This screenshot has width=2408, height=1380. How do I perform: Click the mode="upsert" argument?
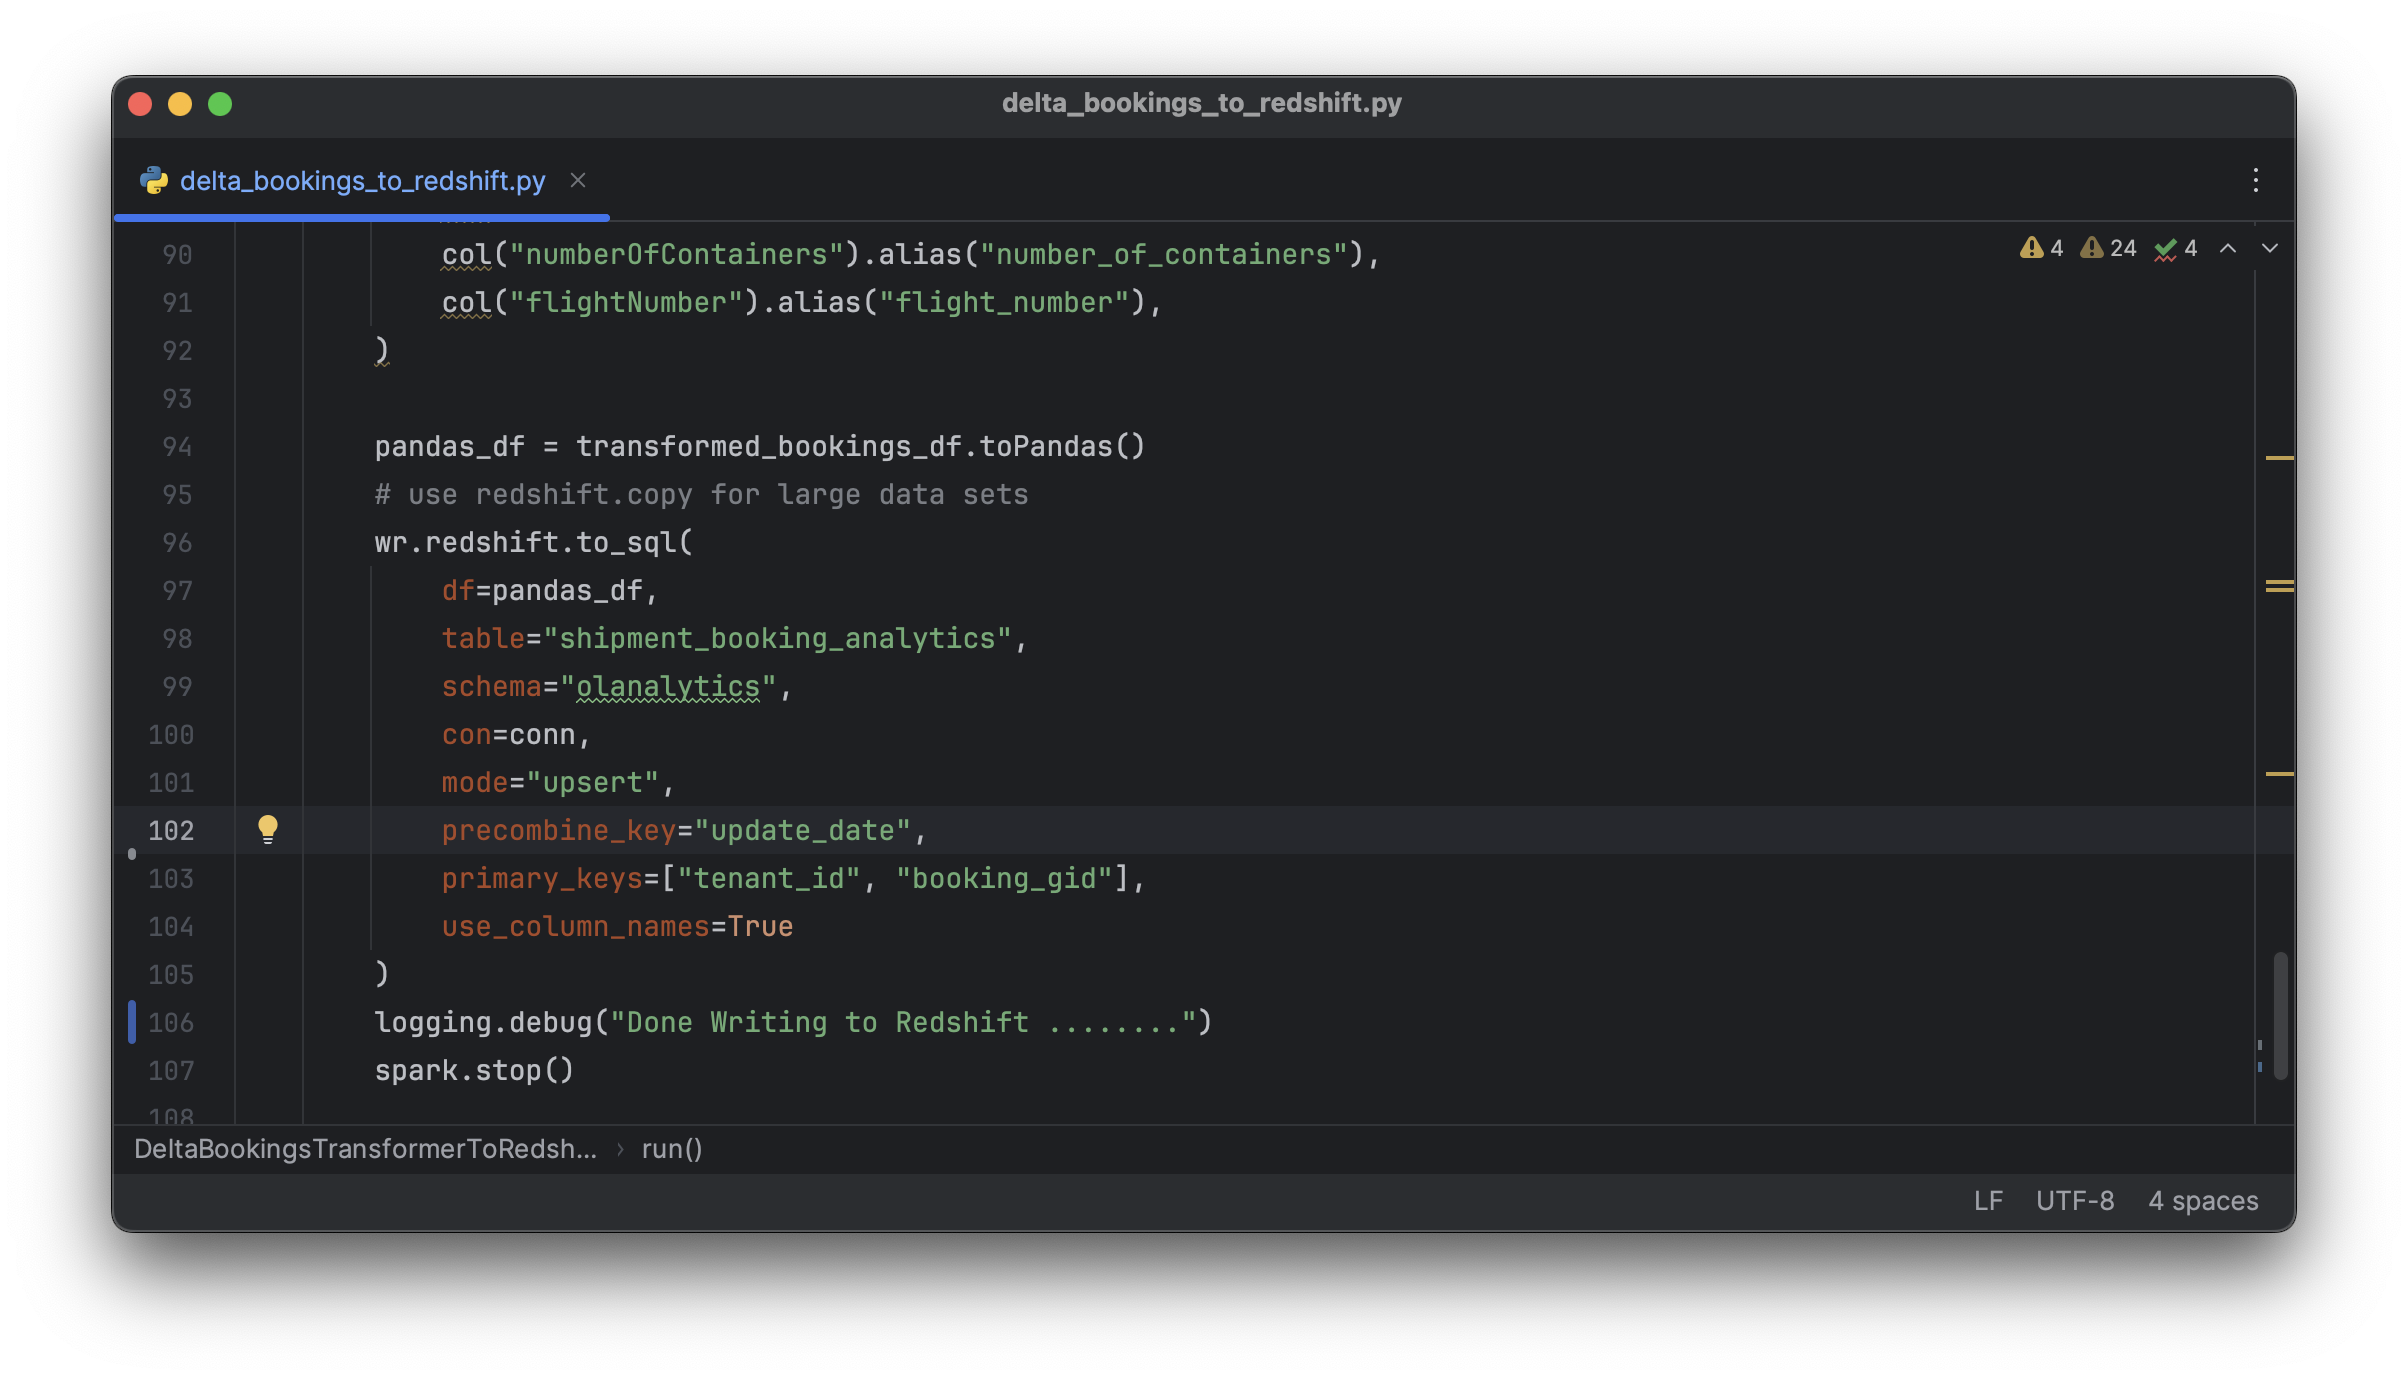[x=550, y=782]
